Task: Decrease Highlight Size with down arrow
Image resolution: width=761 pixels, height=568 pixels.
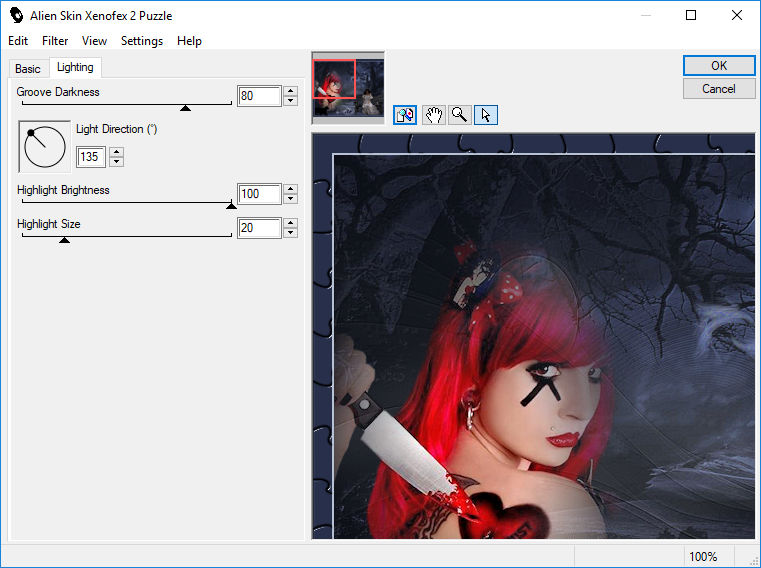Action: click(x=290, y=233)
